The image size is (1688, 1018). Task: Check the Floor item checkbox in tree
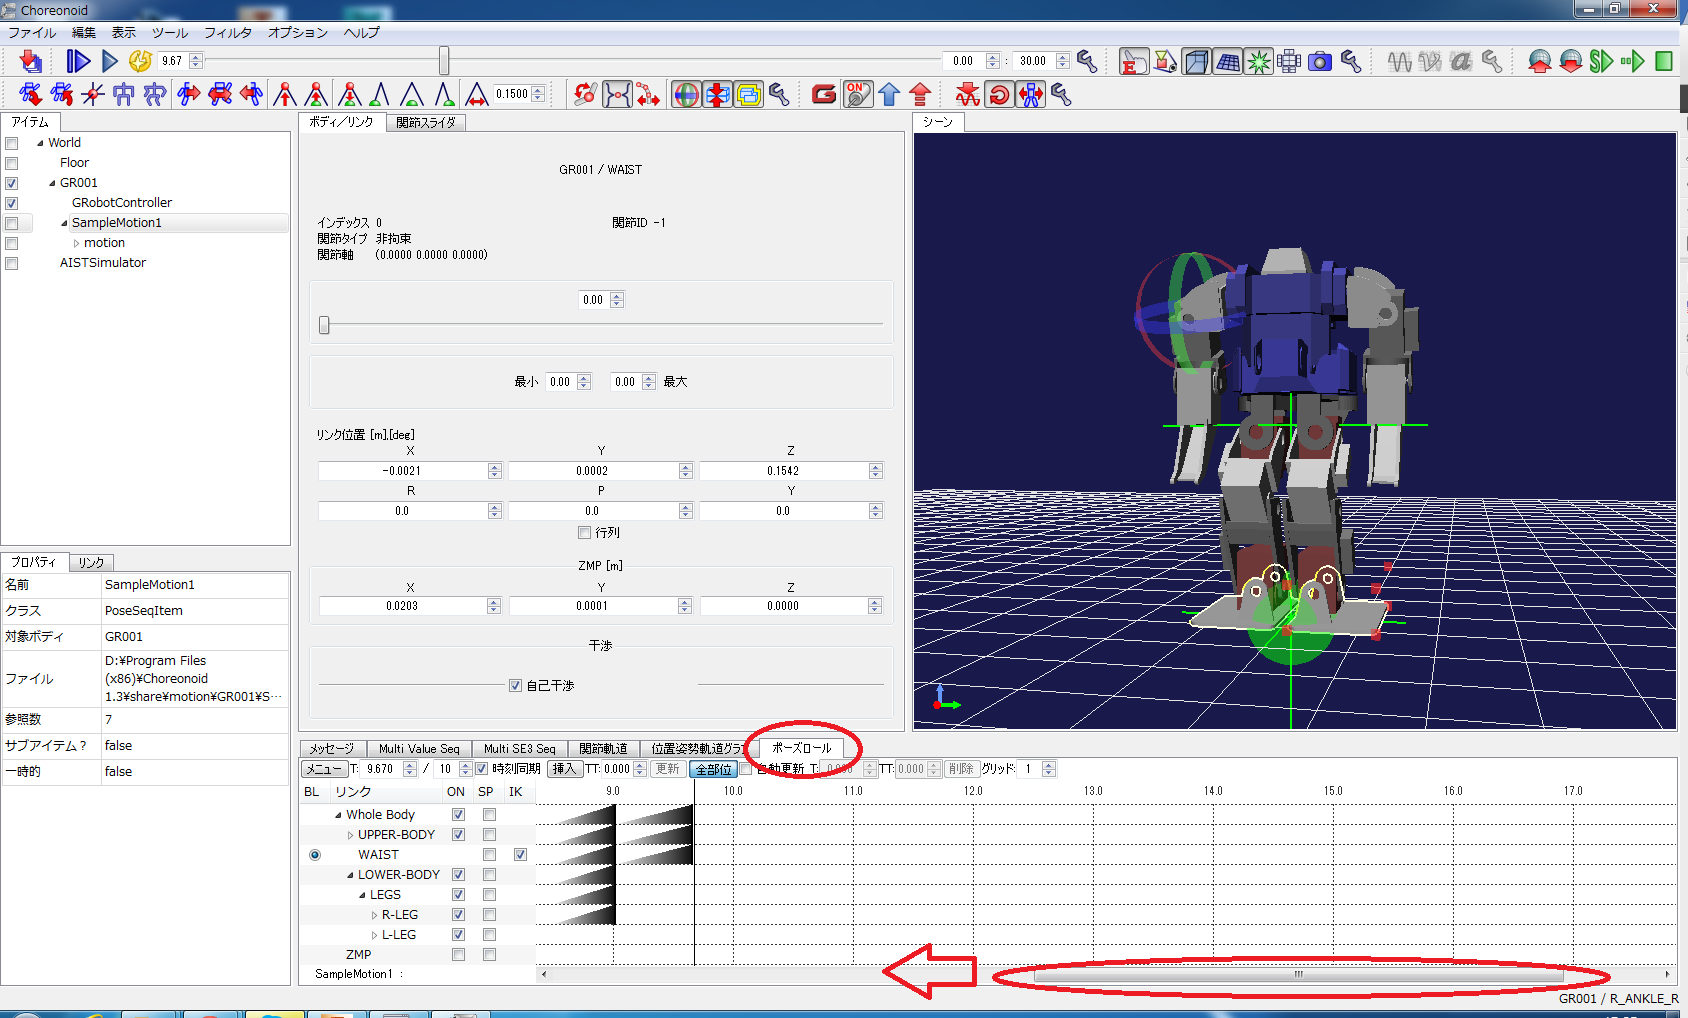click(x=12, y=163)
